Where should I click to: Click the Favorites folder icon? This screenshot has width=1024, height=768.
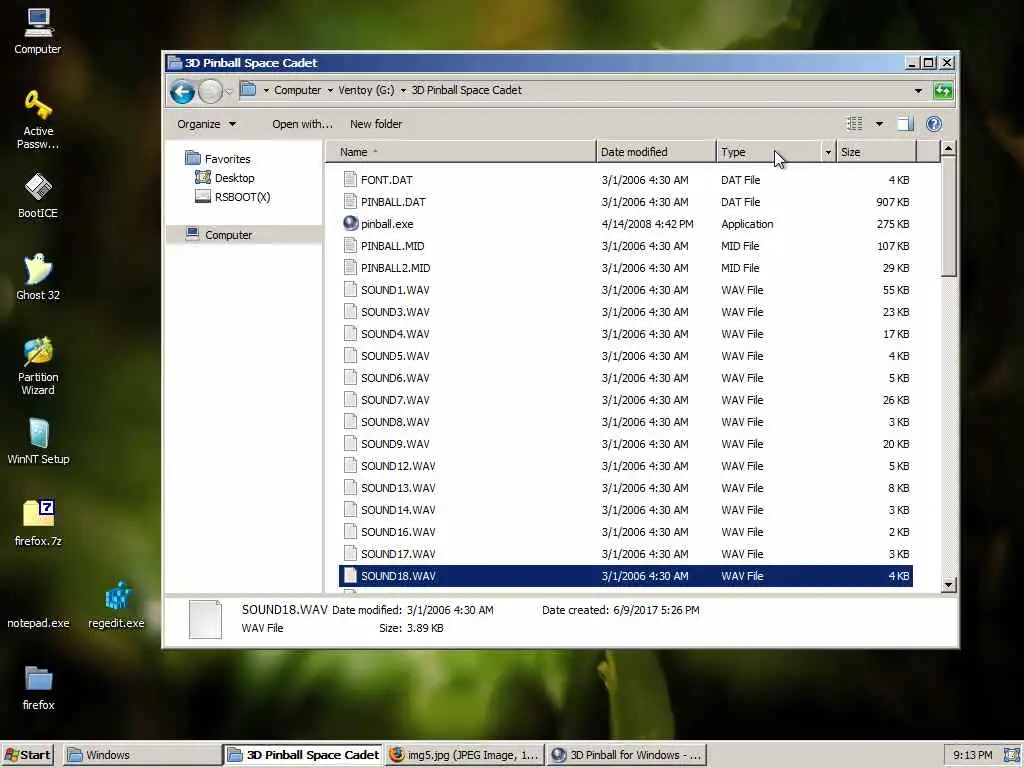point(193,158)
